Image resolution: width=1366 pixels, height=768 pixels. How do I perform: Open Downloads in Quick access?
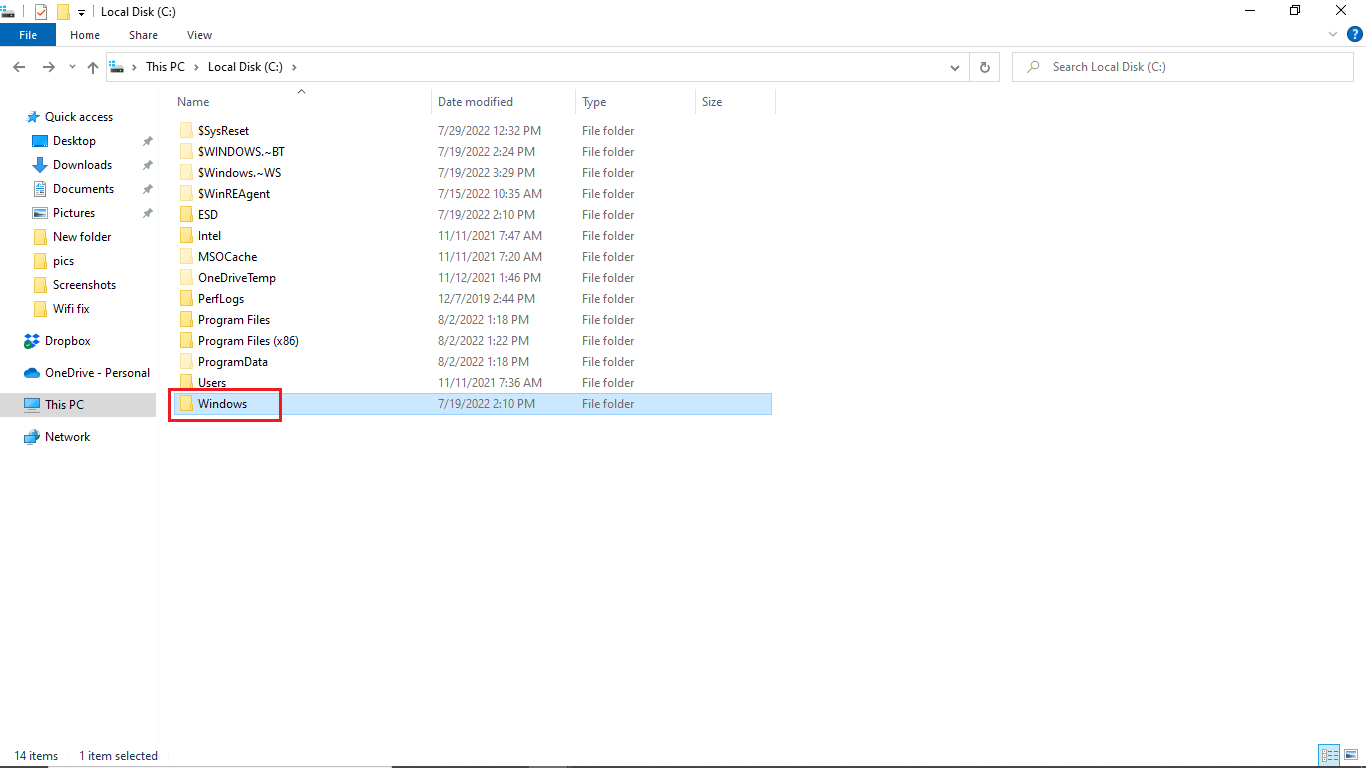[82, 165]
